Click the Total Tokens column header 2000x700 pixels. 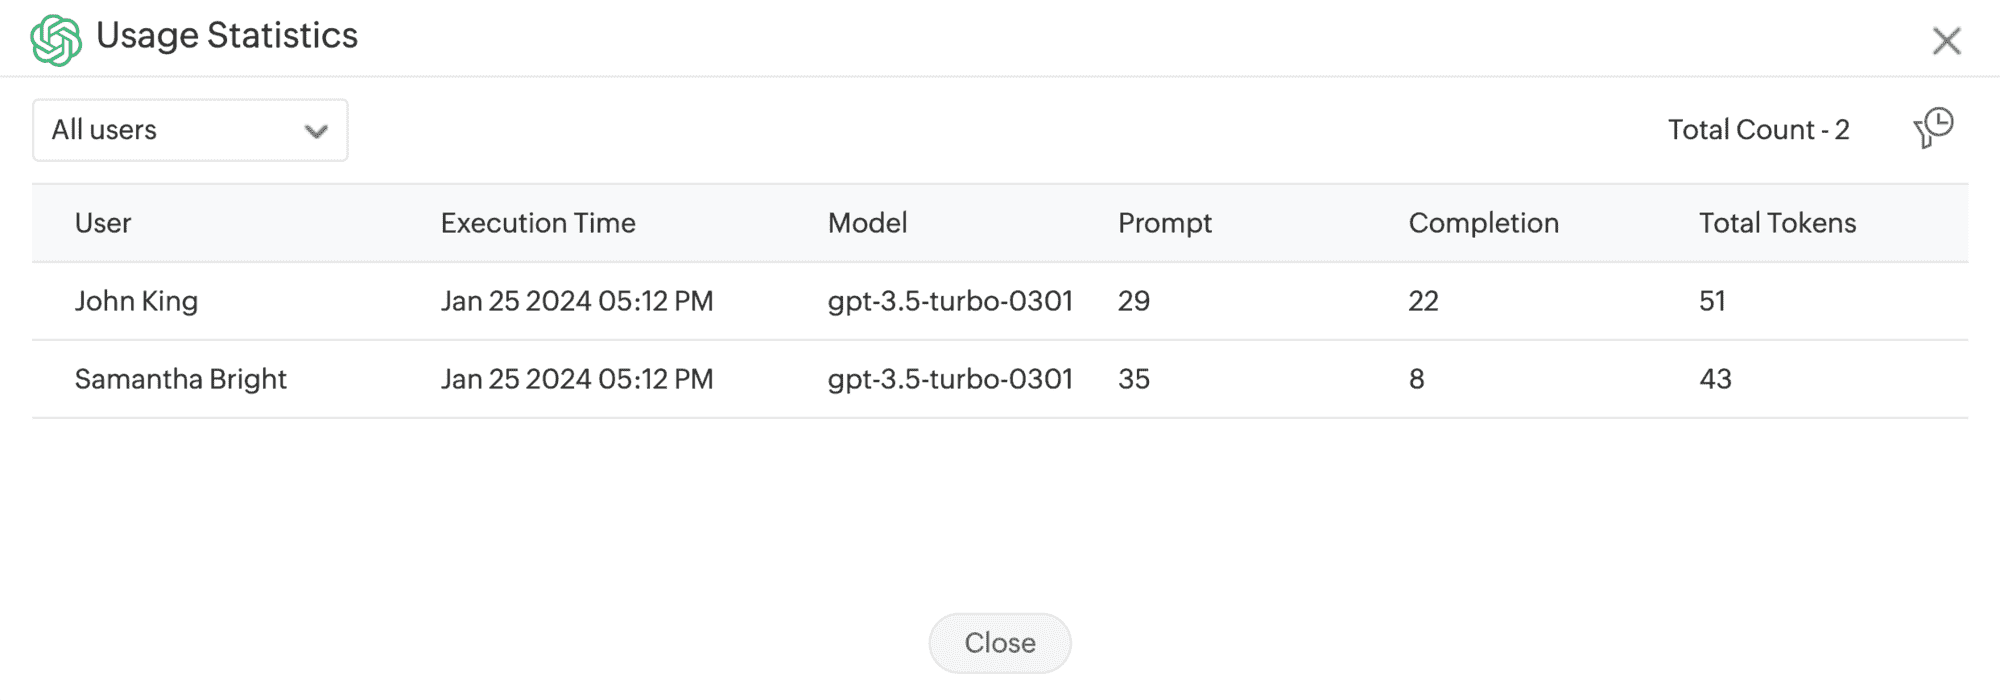pos(1777,223)
